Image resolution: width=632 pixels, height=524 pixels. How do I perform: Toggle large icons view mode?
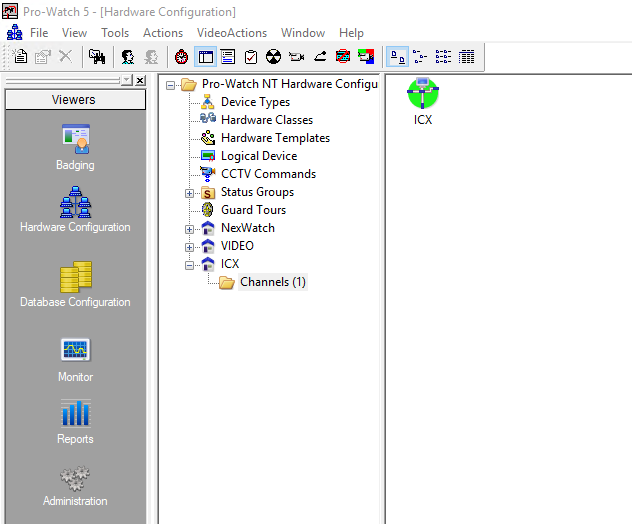[x=396, y=57]
